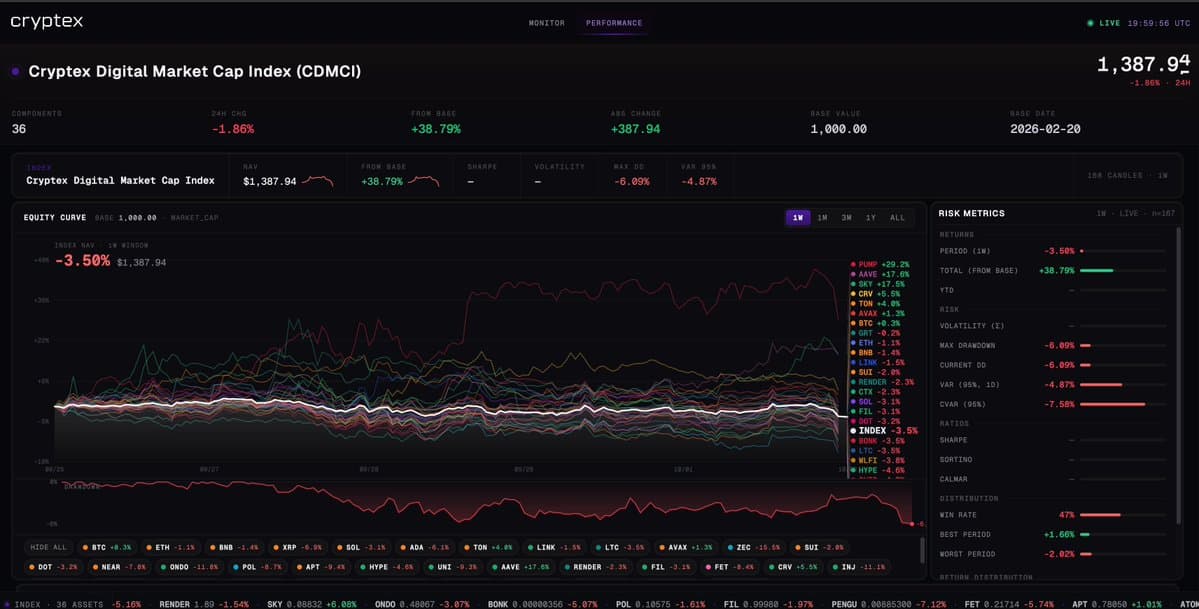
Task: Click SKY 0.08832 in the bottom ticker
Action: pyautogui.click(x=295, y=604)
